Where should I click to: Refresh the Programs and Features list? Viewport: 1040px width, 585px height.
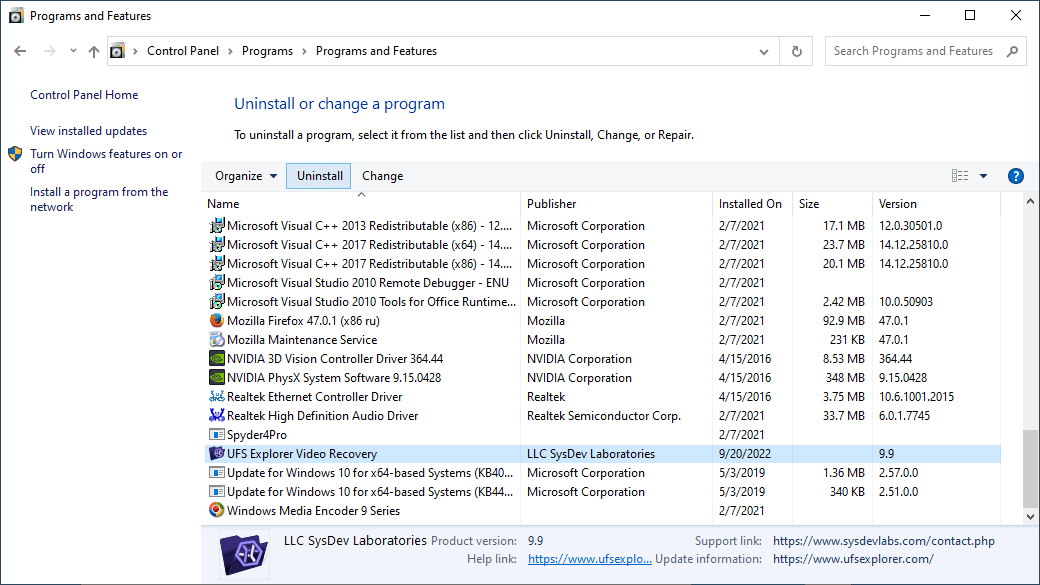pyautogui.click(x=797, y=51)
